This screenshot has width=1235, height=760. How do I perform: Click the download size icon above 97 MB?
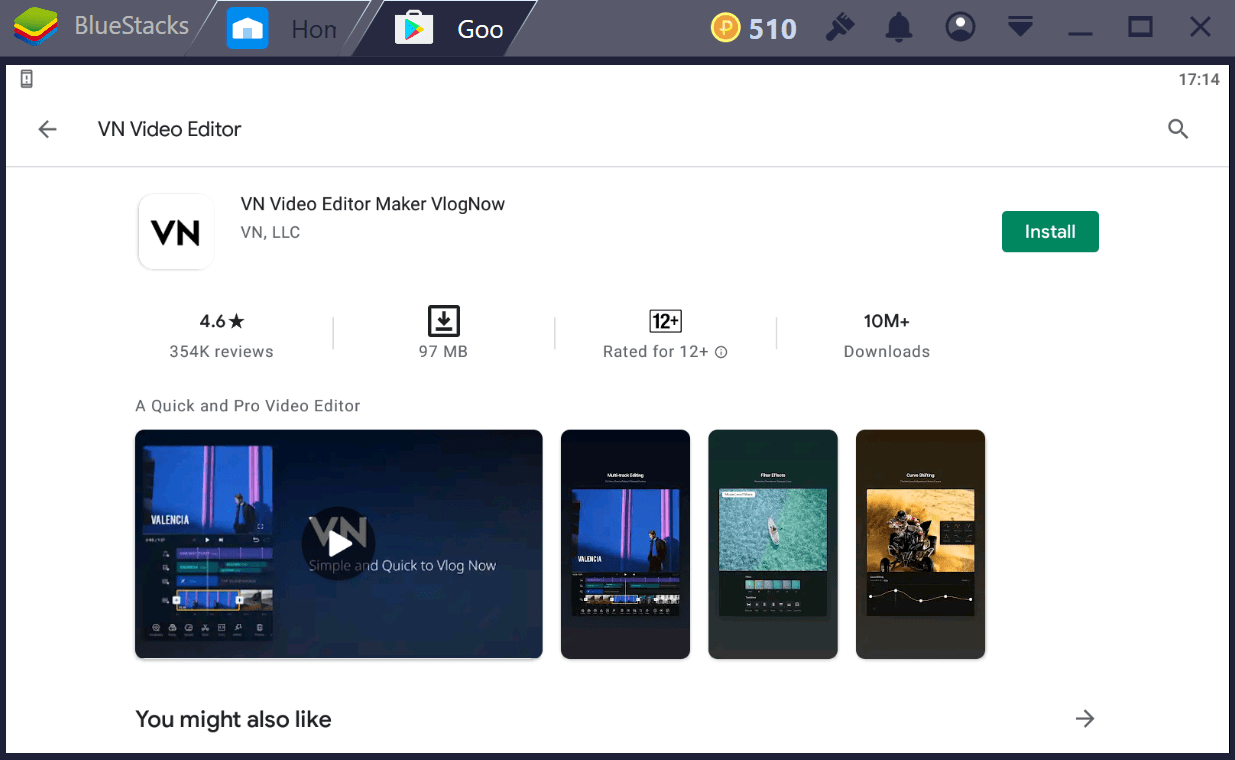coord(443,320)
